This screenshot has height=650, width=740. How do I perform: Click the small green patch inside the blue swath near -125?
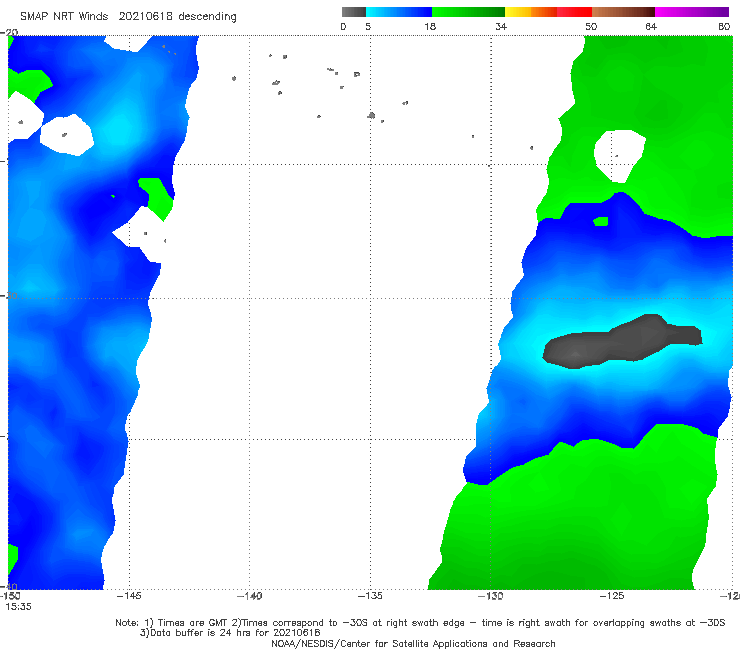click(x=601, y=221)
